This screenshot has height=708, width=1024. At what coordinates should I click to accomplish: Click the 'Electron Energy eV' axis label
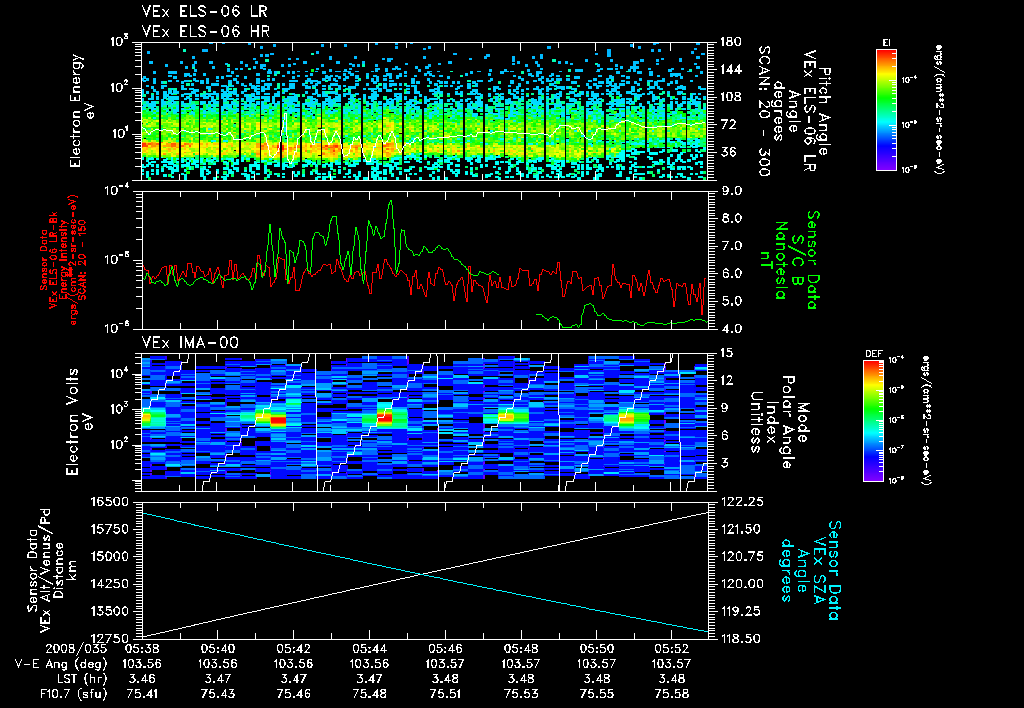82,110
